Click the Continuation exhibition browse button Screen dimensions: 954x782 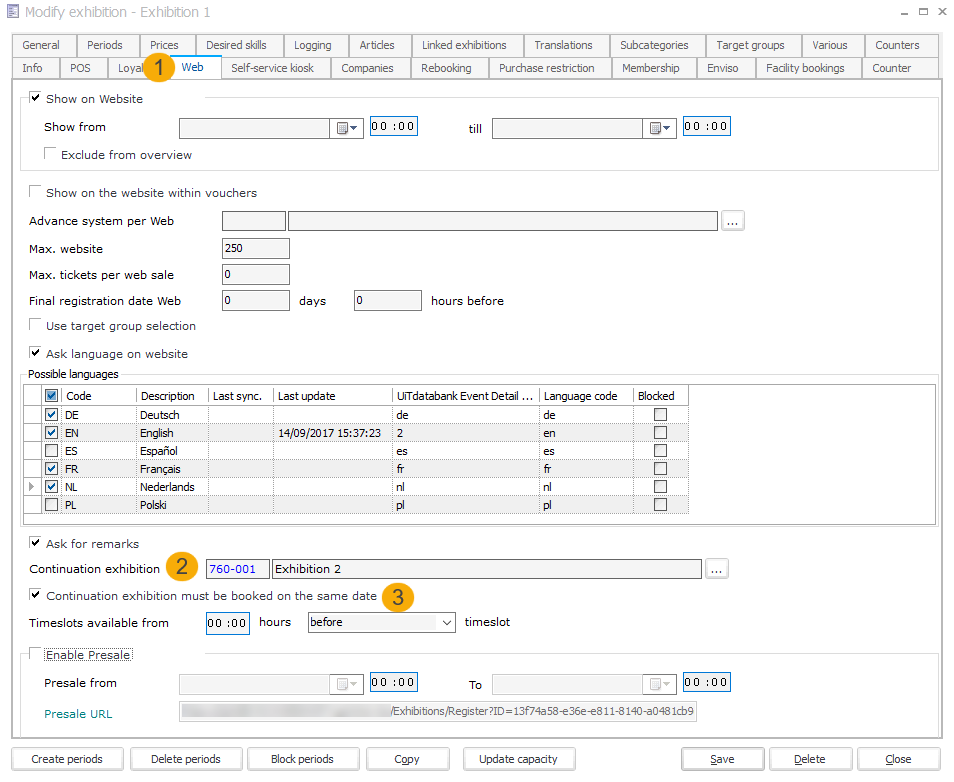pyautogui.click(x=716, y=569)
